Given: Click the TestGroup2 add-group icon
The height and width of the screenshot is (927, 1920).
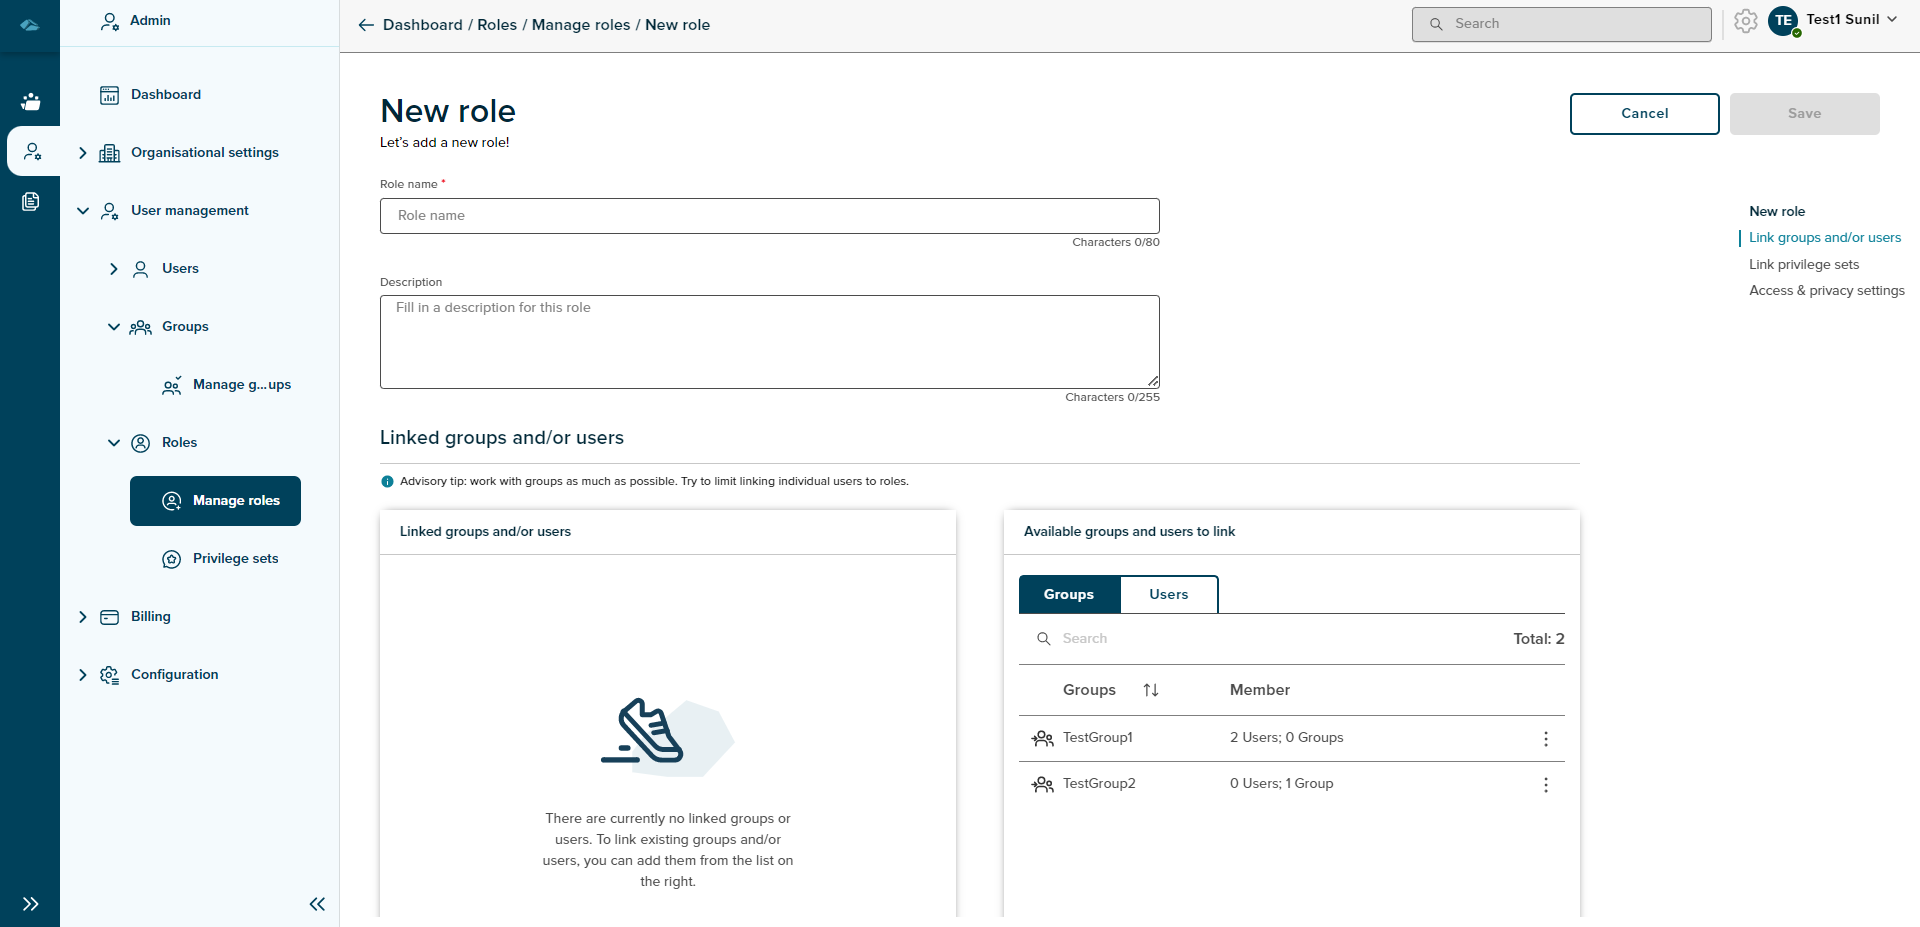Looking at the screenshot, I should pyautogui.click(x=1043, y=784).
